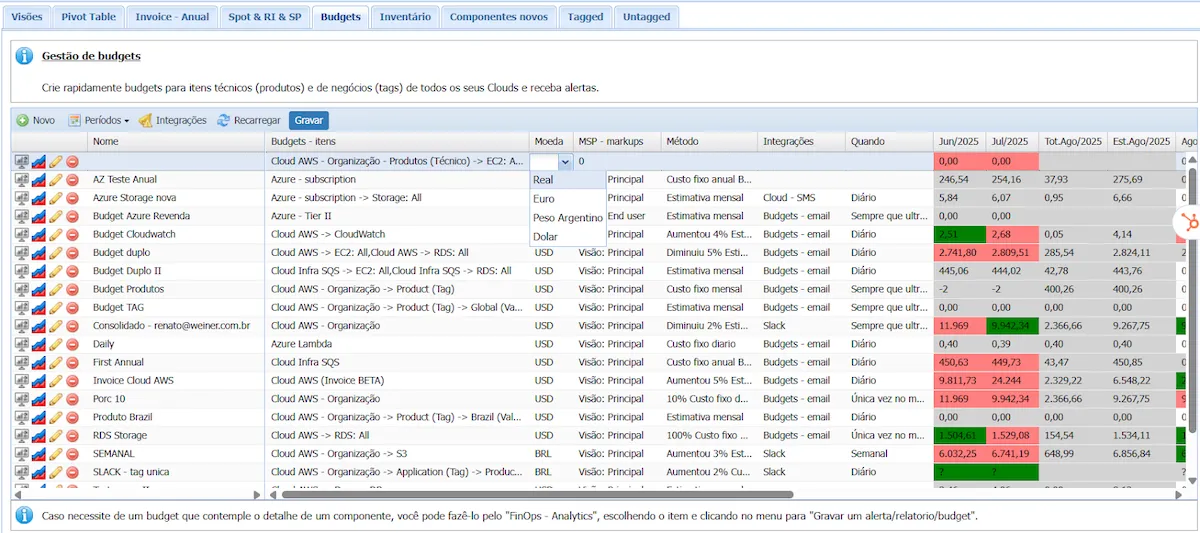Sort by the Nome column header
Screen dimensions: 1200x533
[x=176, y=142]
